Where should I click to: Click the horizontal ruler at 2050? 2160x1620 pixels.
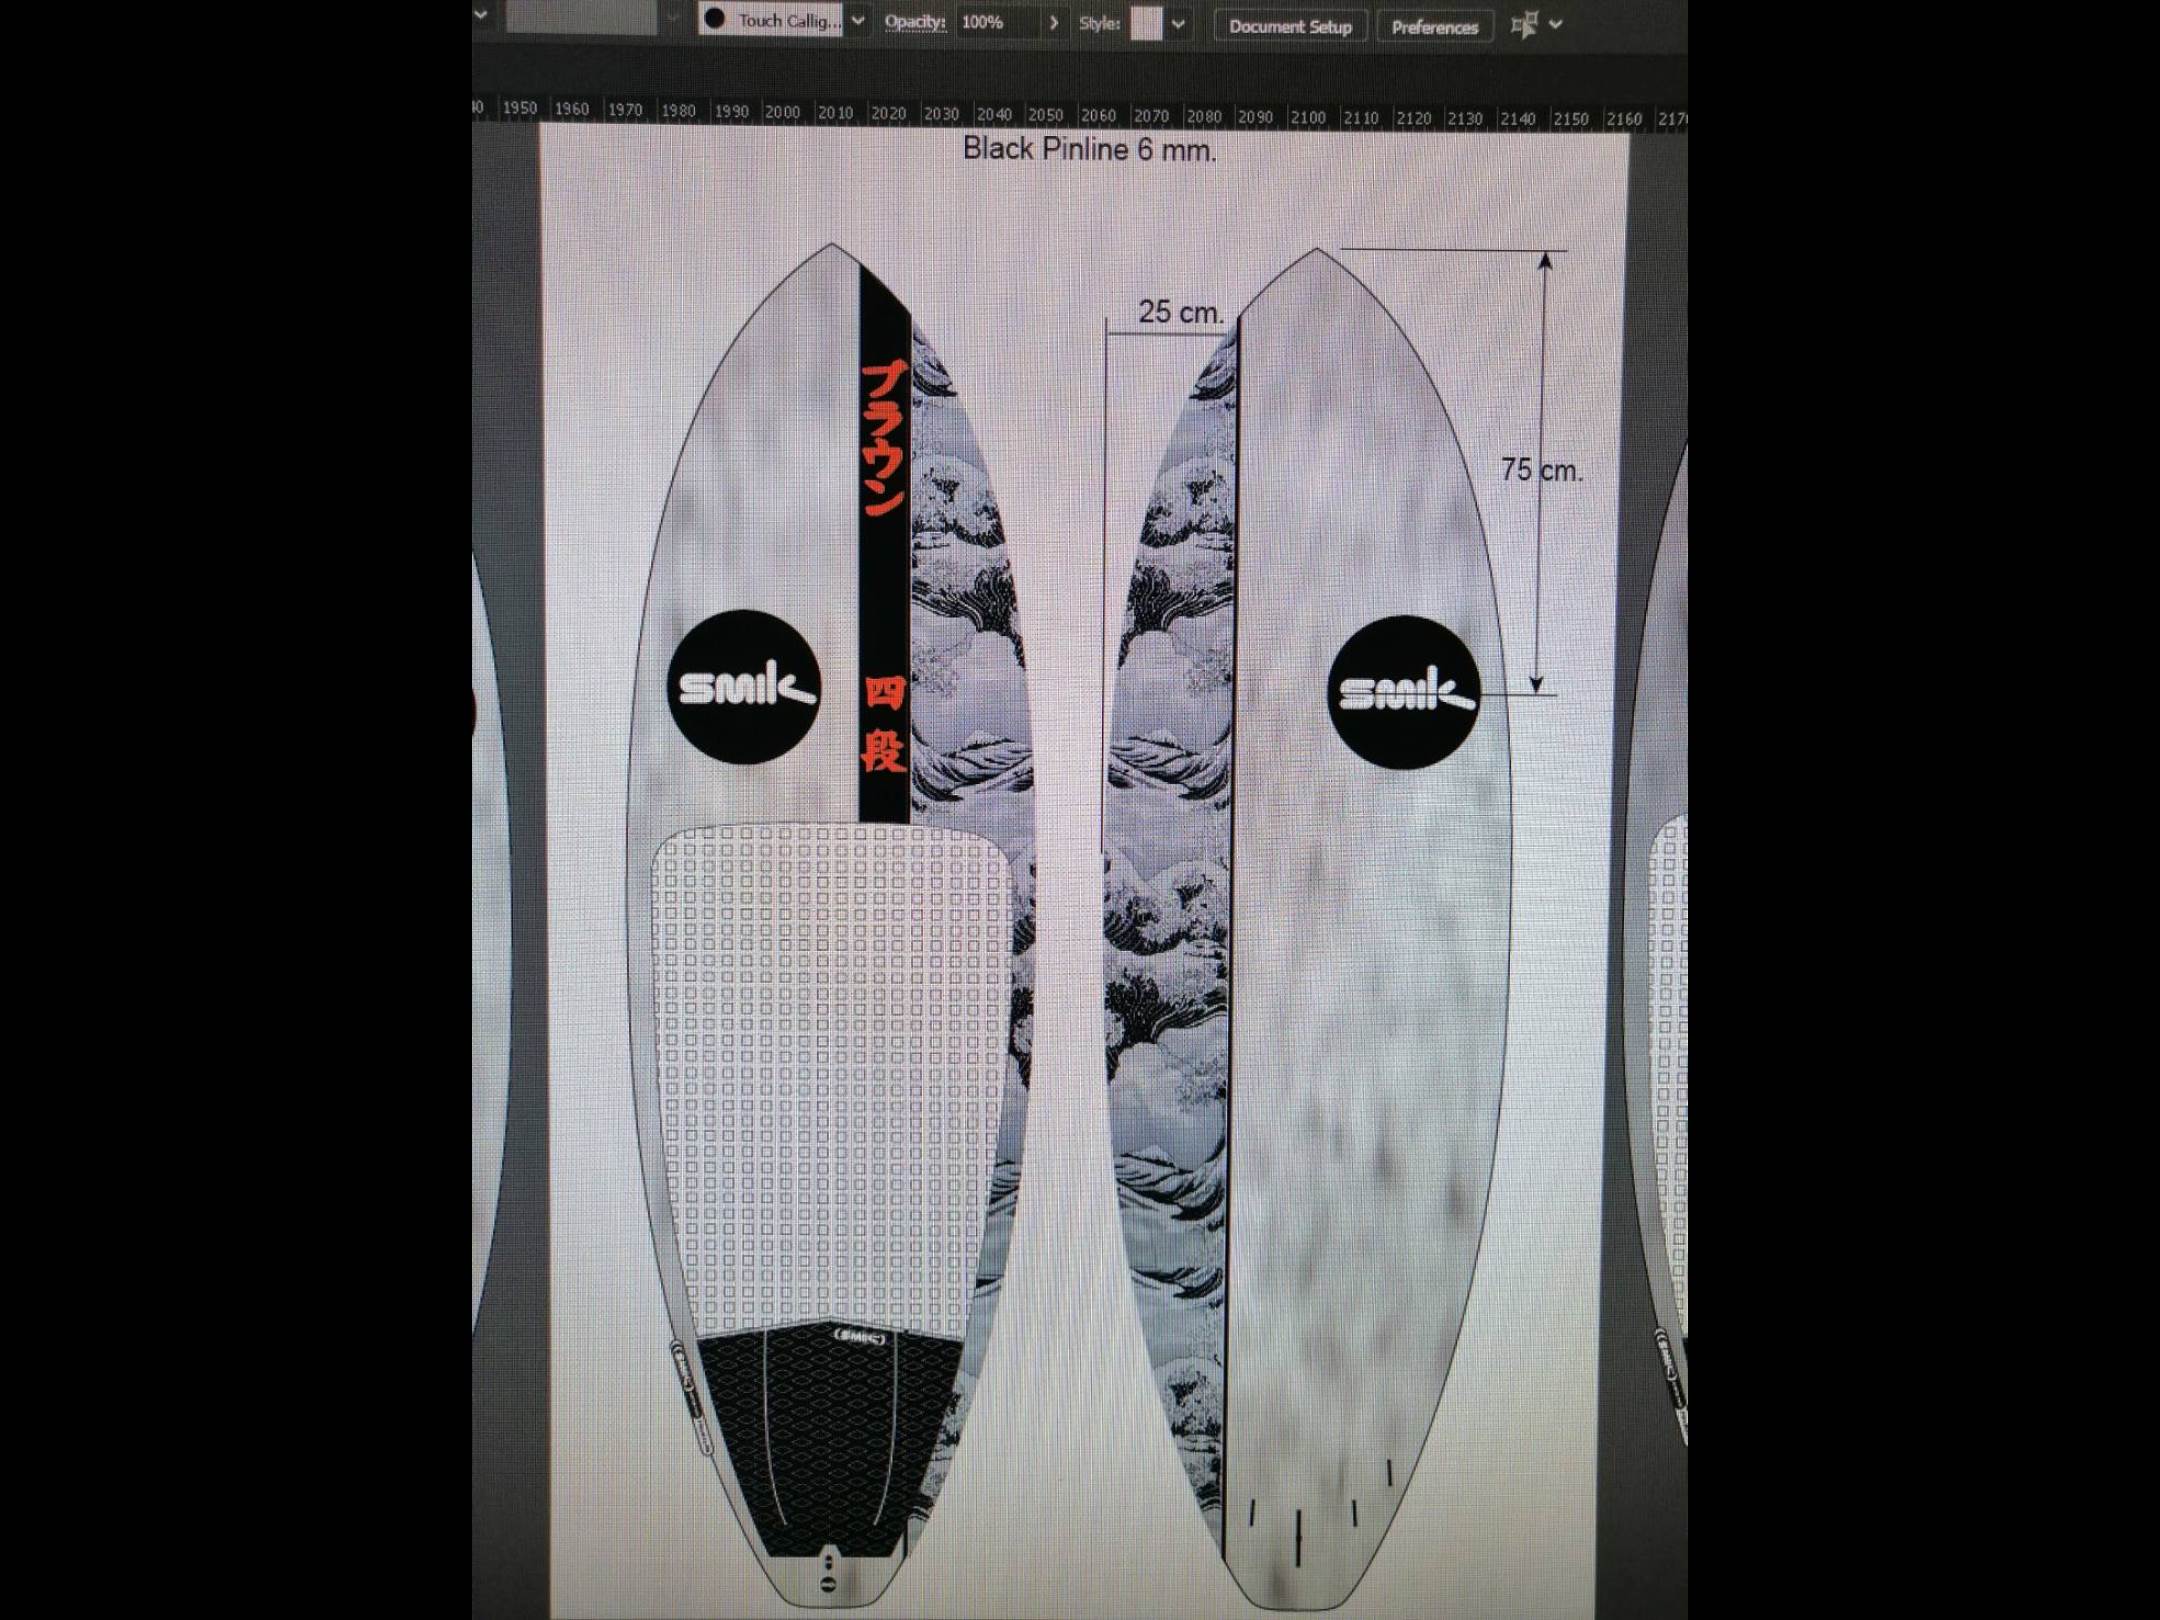[1045, 115]
